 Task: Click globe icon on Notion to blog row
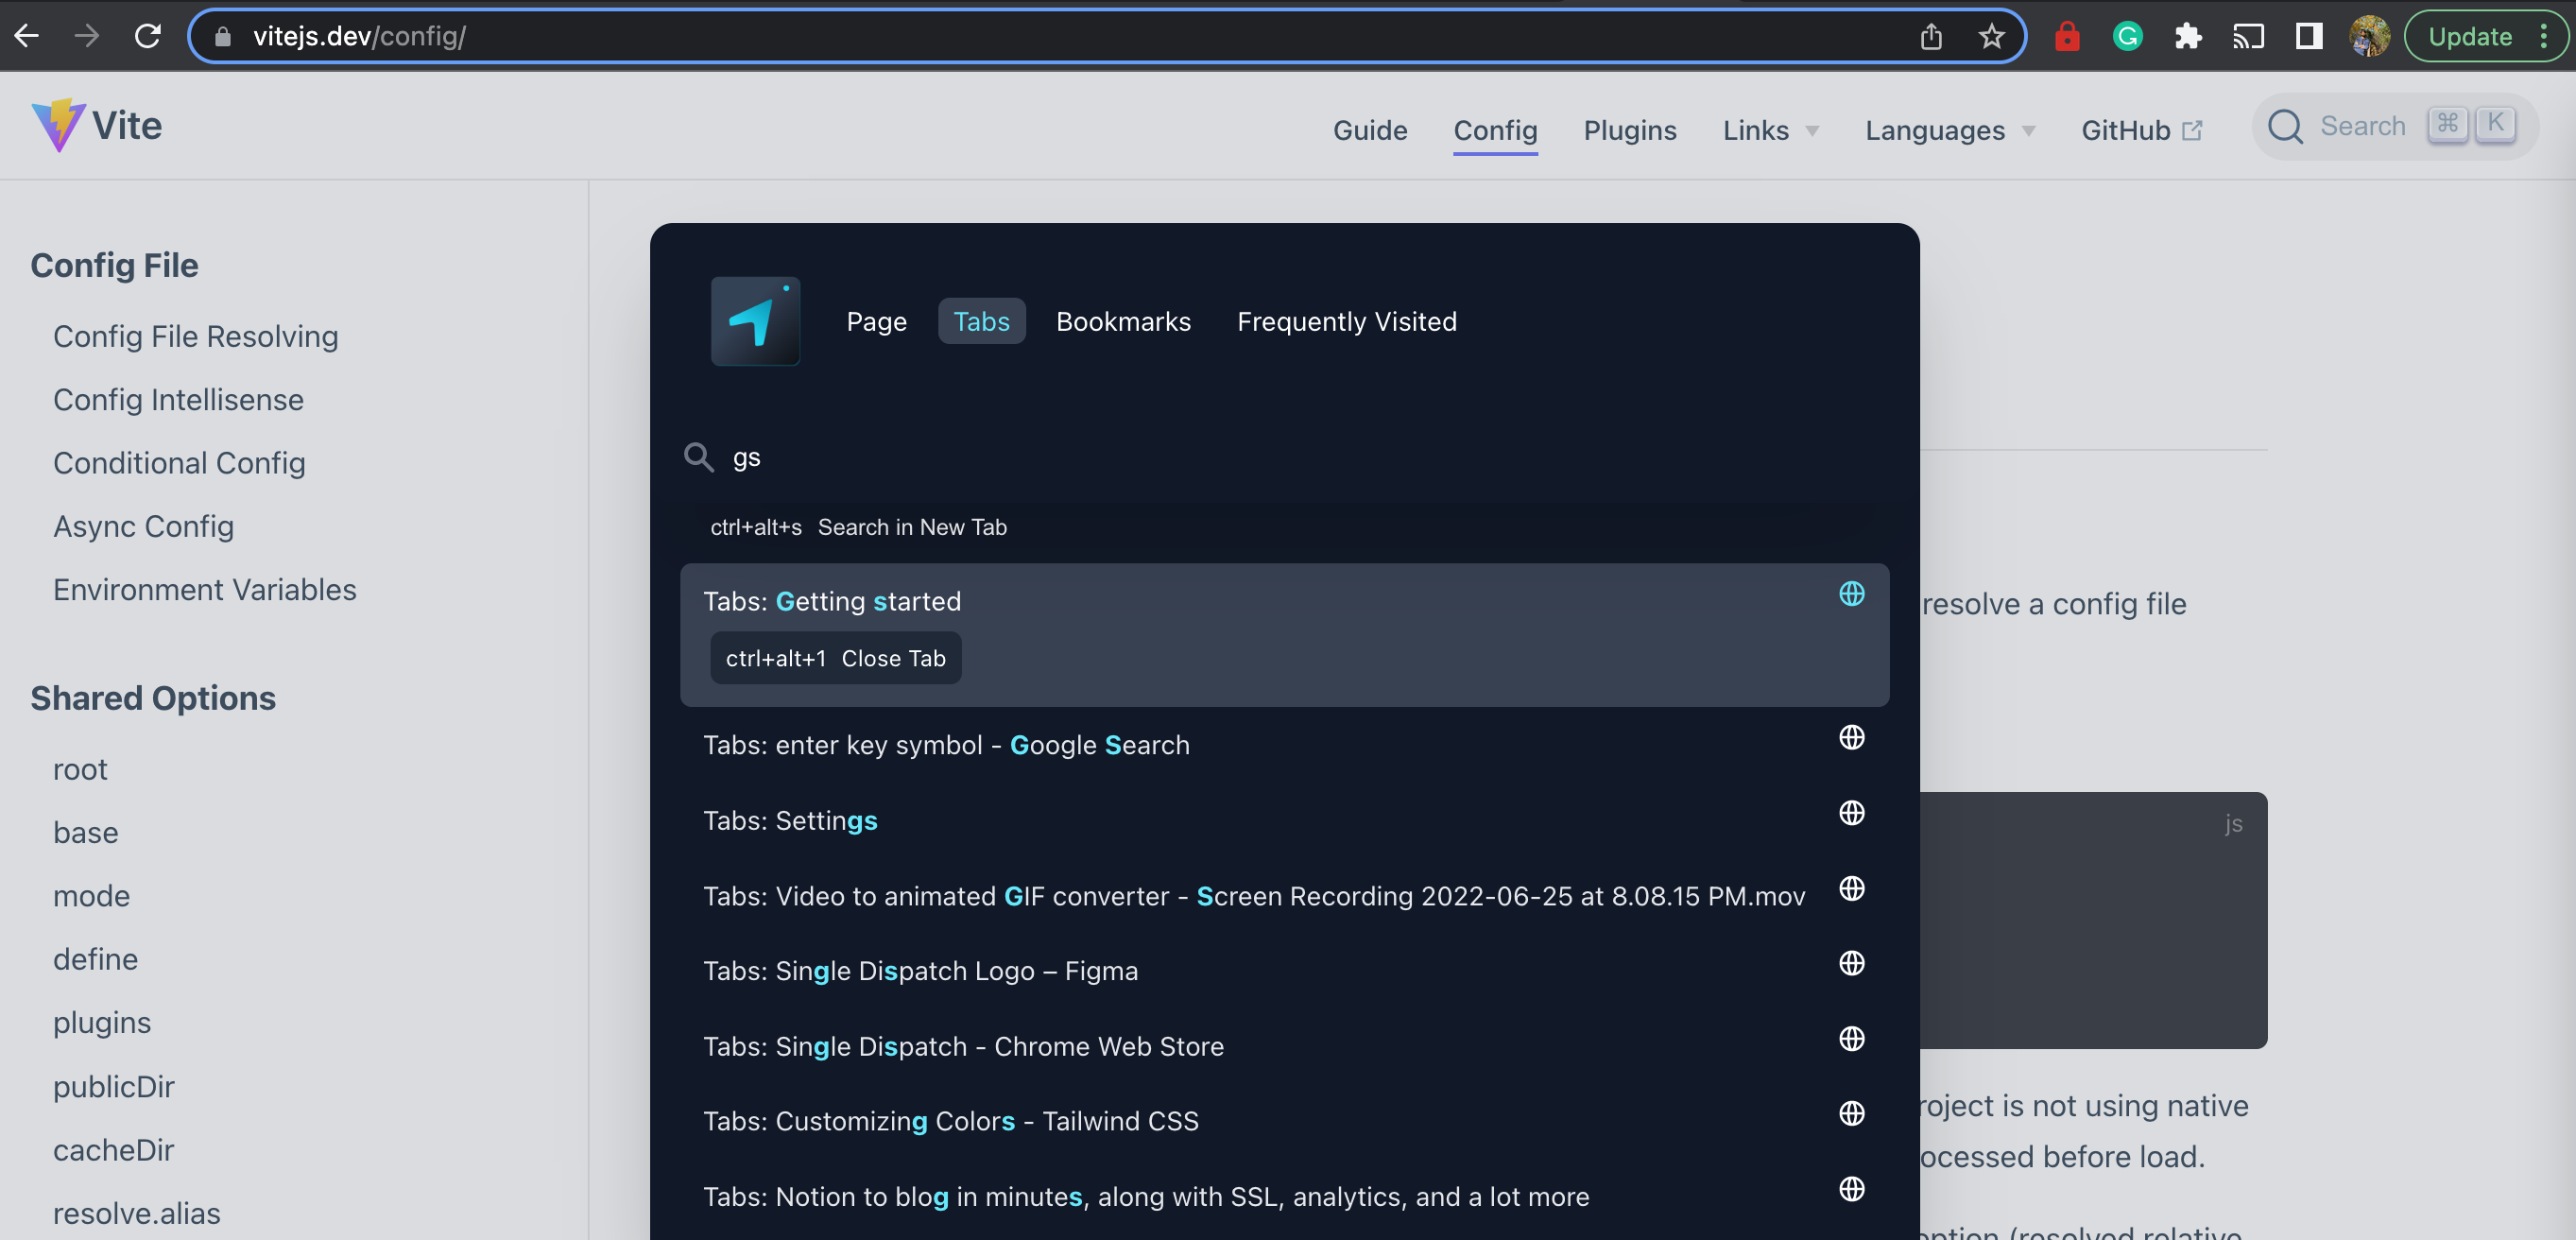[x=1851, y=1189]
